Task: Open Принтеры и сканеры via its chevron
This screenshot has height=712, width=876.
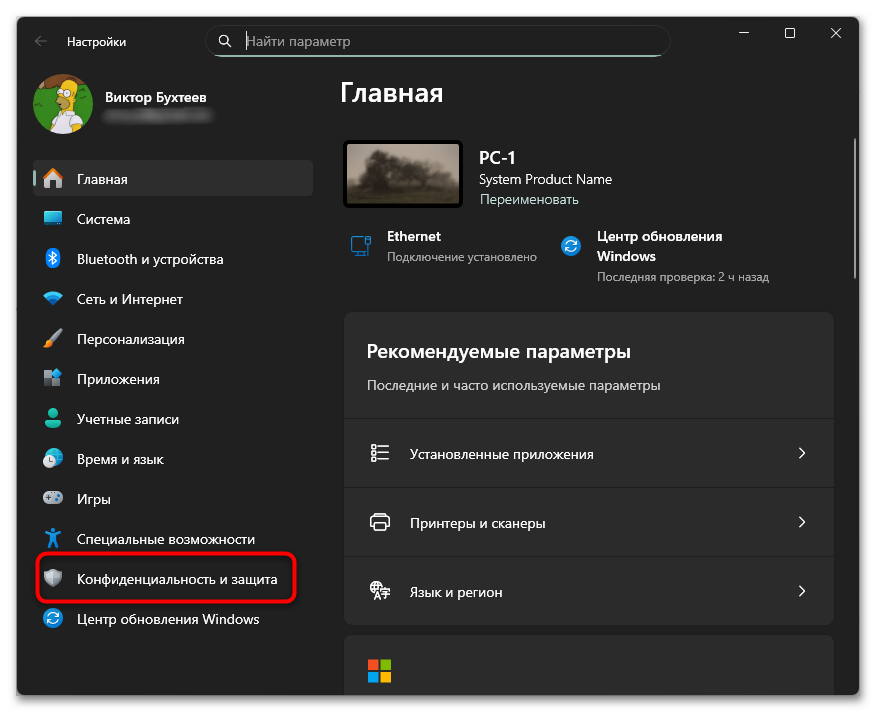Action: (802, 522)
